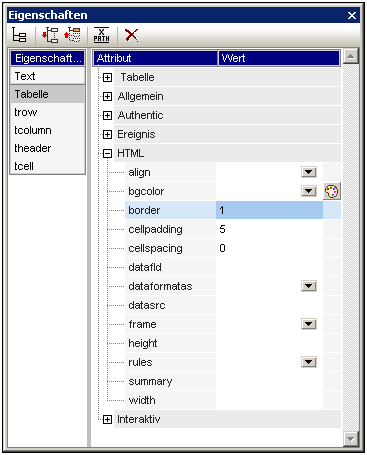Viewport: 367px width, 455px height.
Task: Select tcell in the properties list
Action: click(47, 166)
